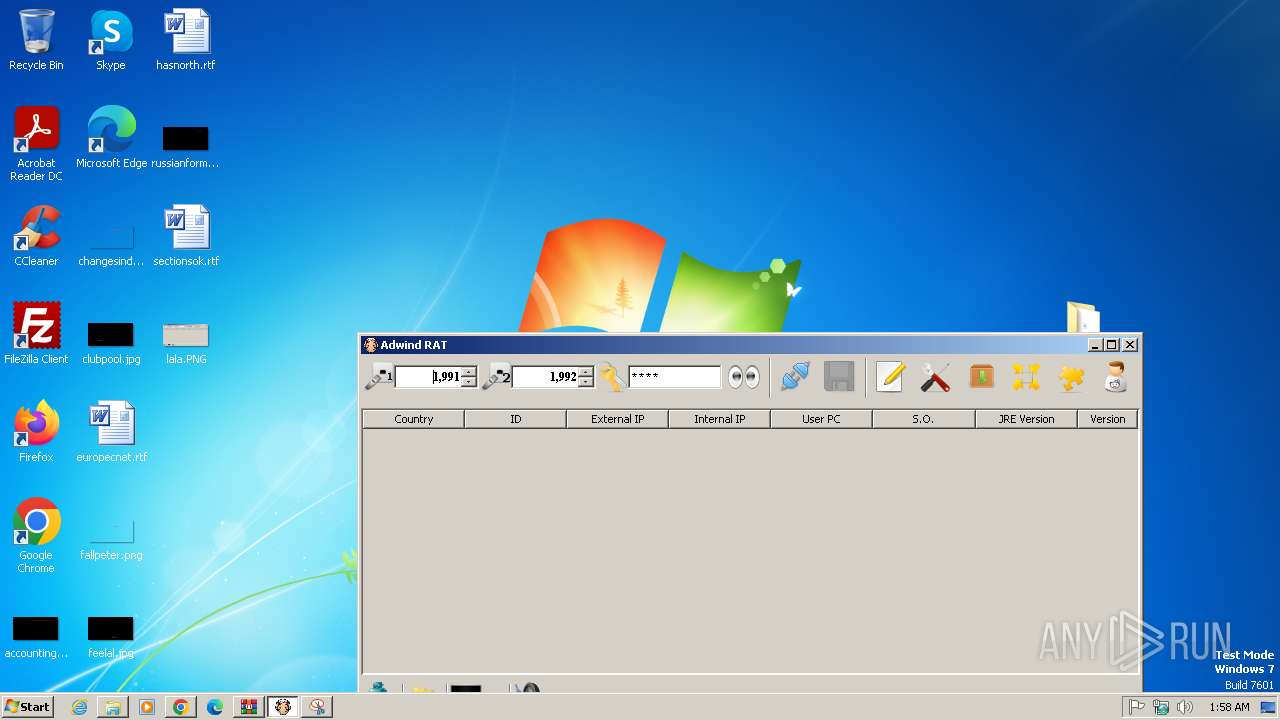The height and width of the screenshot is (720, 1280).
Task: Select the Recycle Bin desktop icon
Action: click(x=36, y=41)
